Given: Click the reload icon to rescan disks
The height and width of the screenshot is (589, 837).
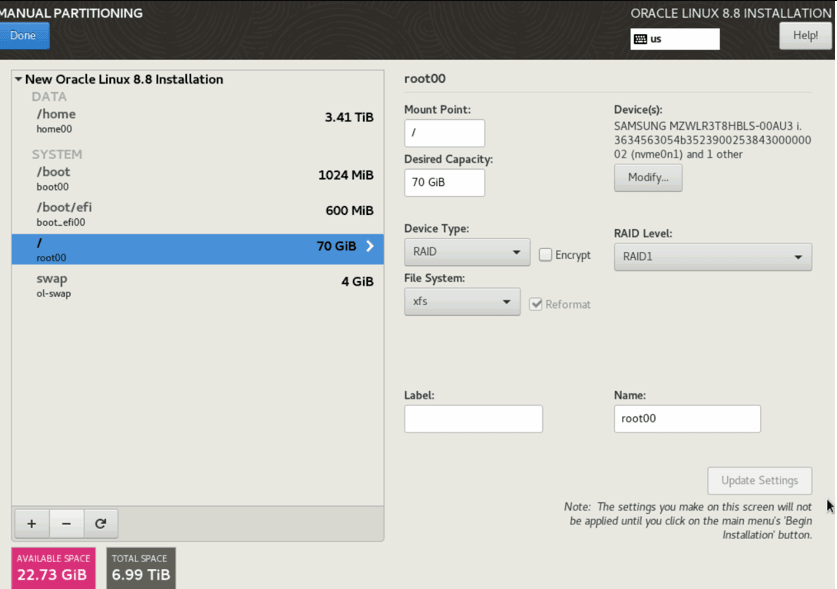Looking at the screenshot, I should (101, 523).
